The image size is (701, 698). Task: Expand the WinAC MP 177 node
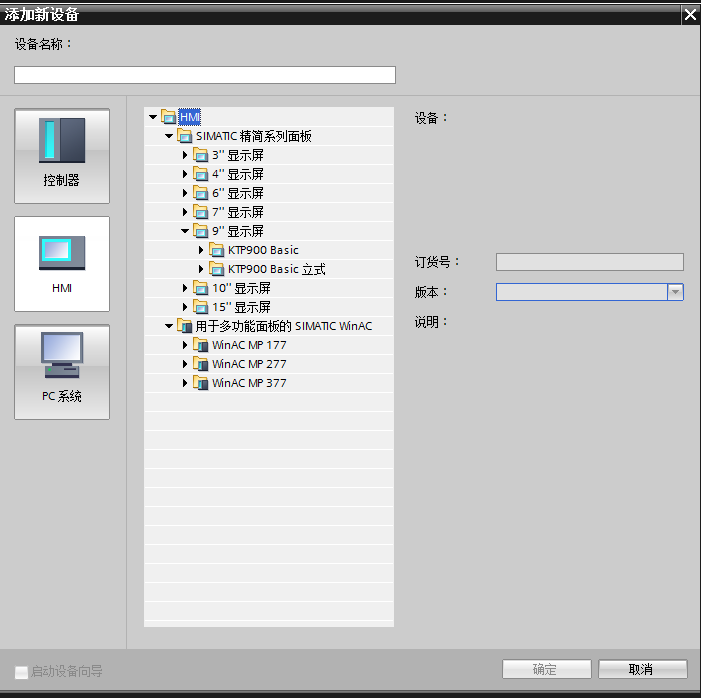(x=185, y=345)
